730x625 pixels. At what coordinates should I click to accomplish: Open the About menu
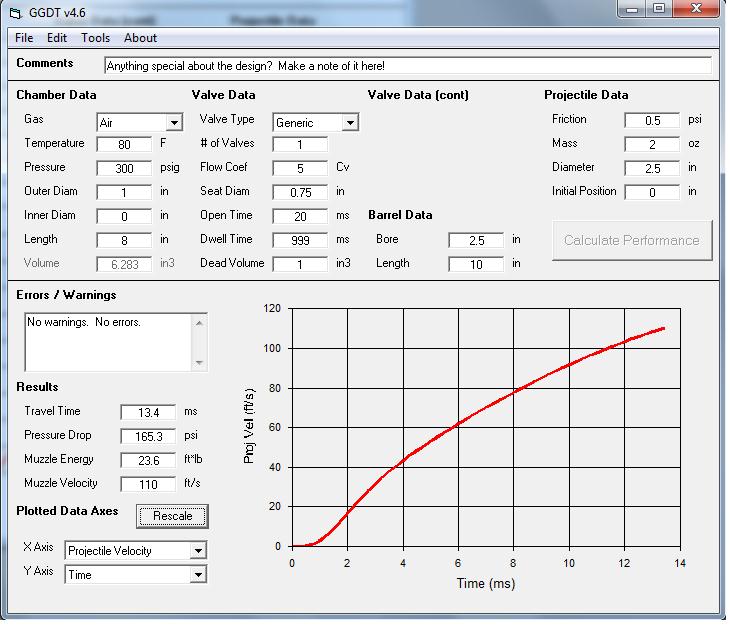click(x=140, y=38)
